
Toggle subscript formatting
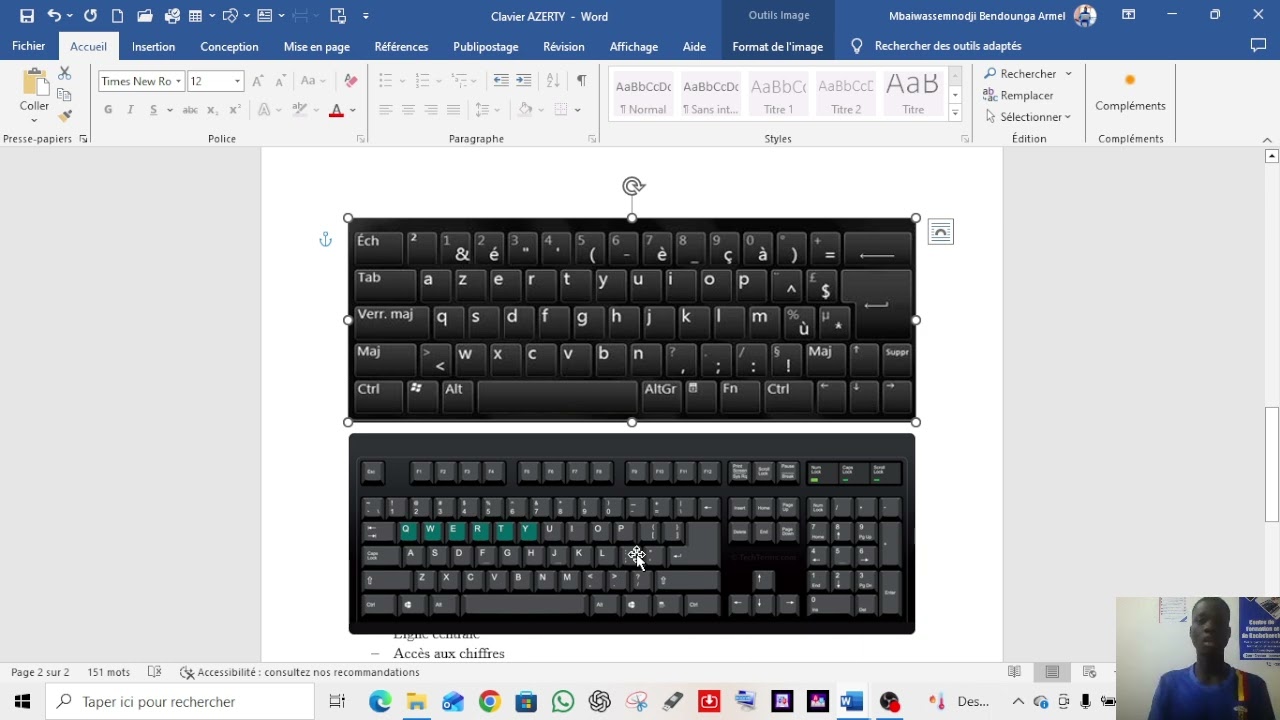(213, 110)
